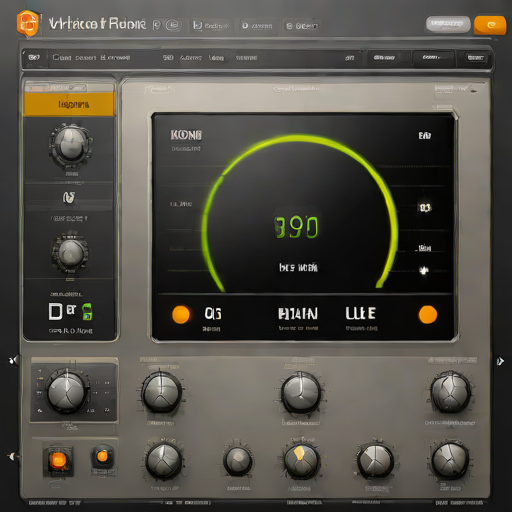Click the green 390 readout in display
Viewport: 512px width, 512px height.
(x=296, y=227)
